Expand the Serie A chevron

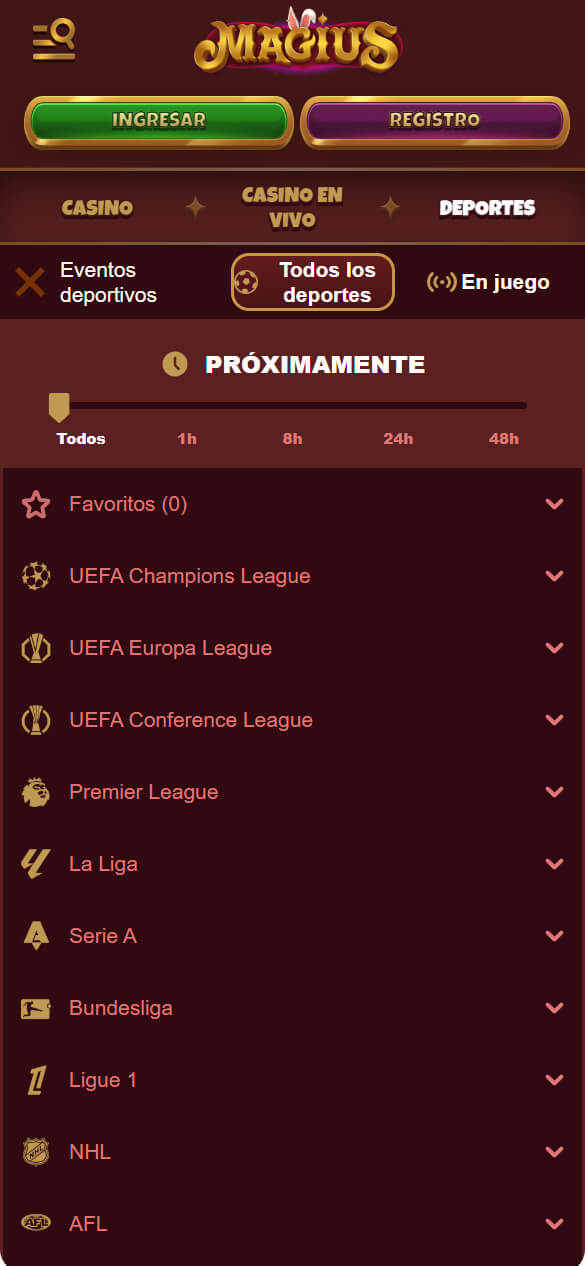(x=555, y=936)
